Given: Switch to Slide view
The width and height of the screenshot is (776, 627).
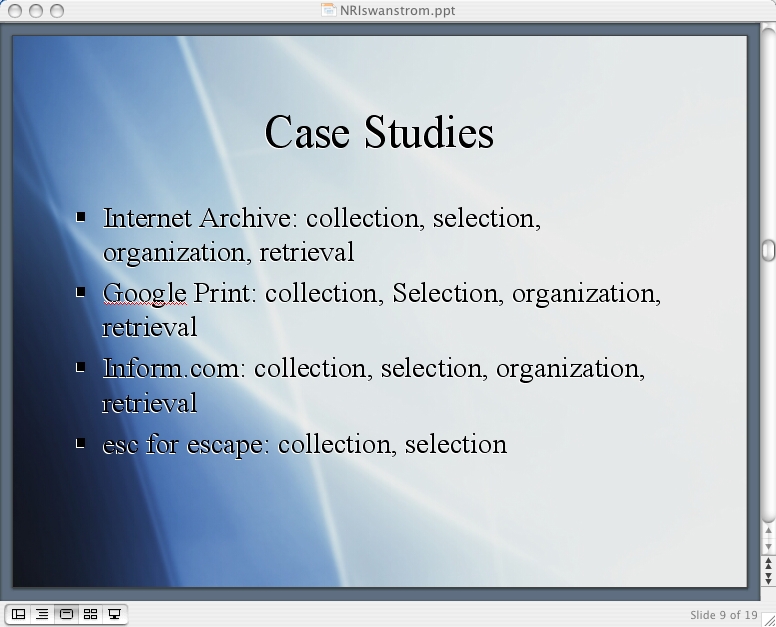Looking at the screenshot, I should tap(66, 614).
